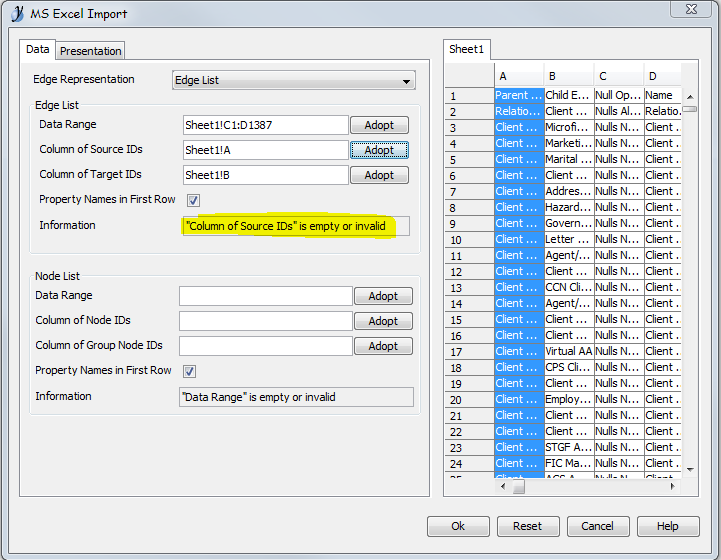This screenshot has height=560, width=721.
Task: Adopt selection for Edge List Data Range
Action: 379,125
